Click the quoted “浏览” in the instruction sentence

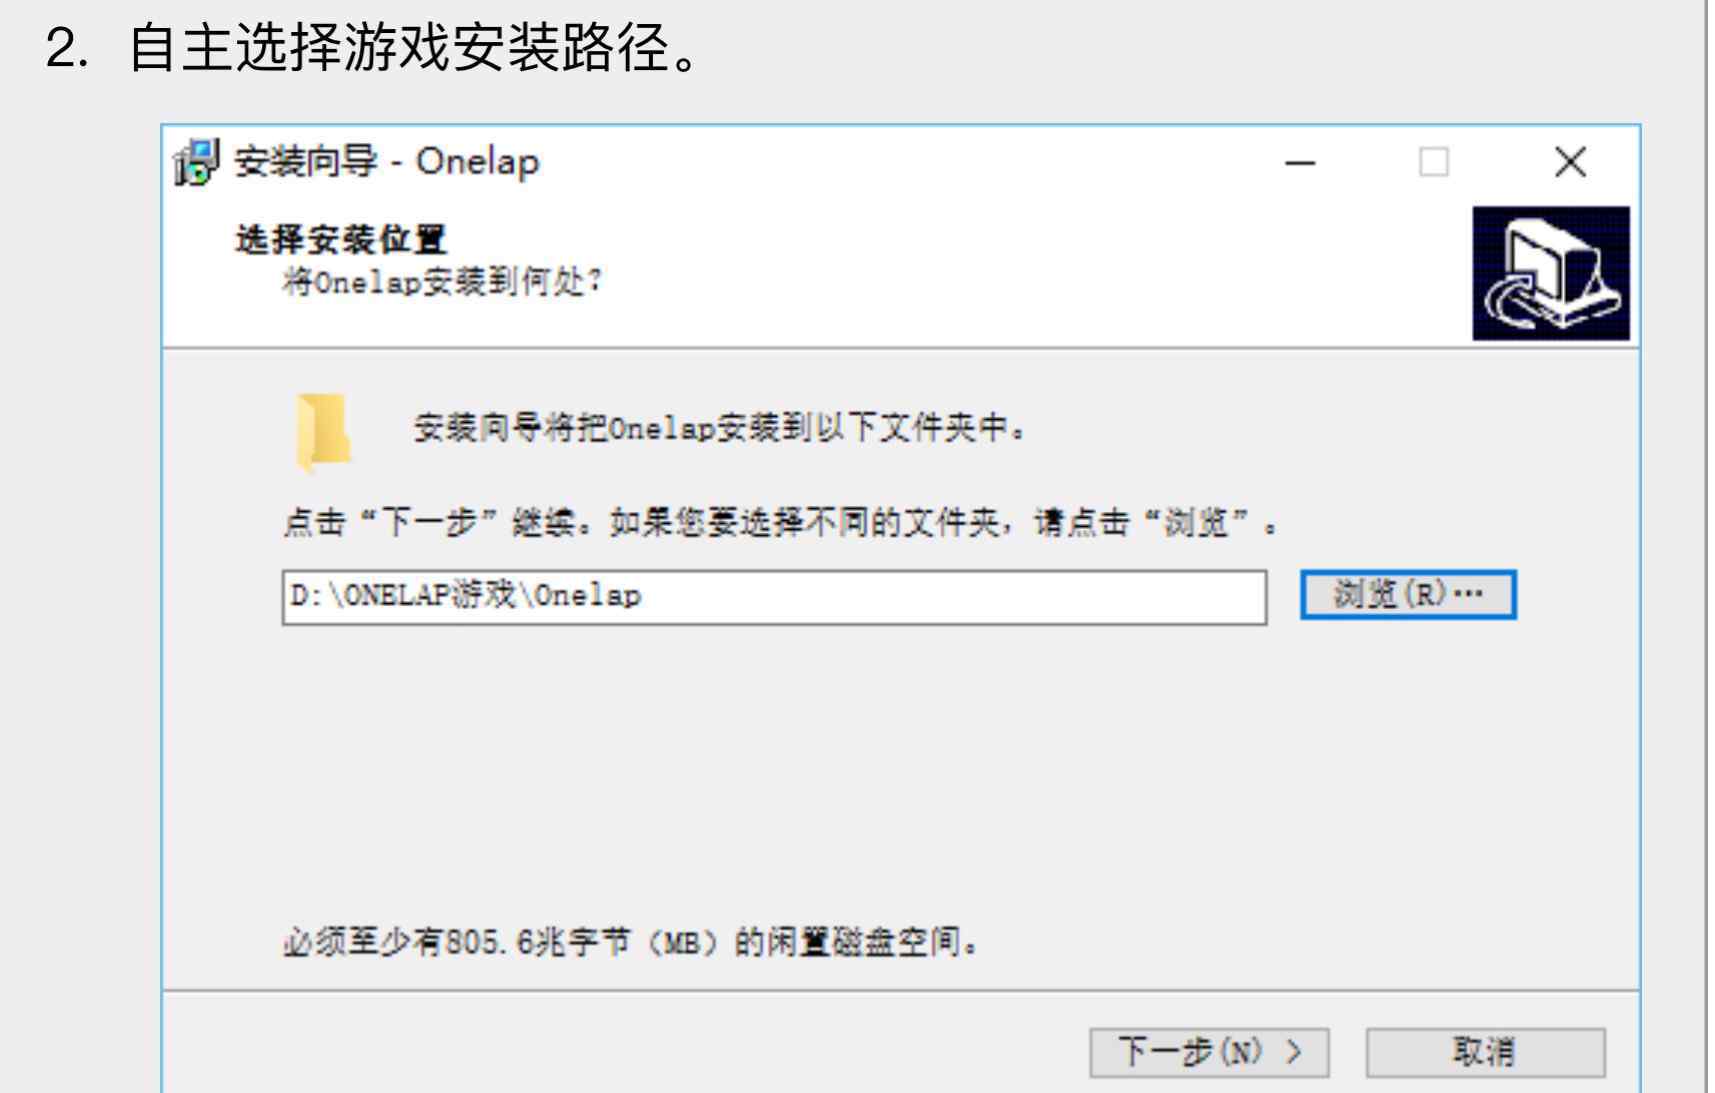(x=1198, y=522)
